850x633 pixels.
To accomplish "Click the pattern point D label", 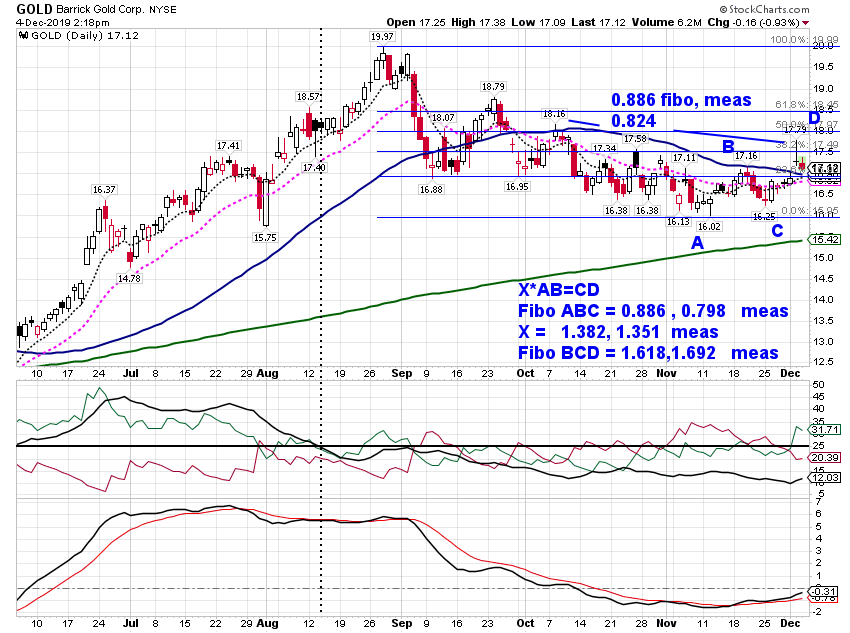I will pos(814,118).
